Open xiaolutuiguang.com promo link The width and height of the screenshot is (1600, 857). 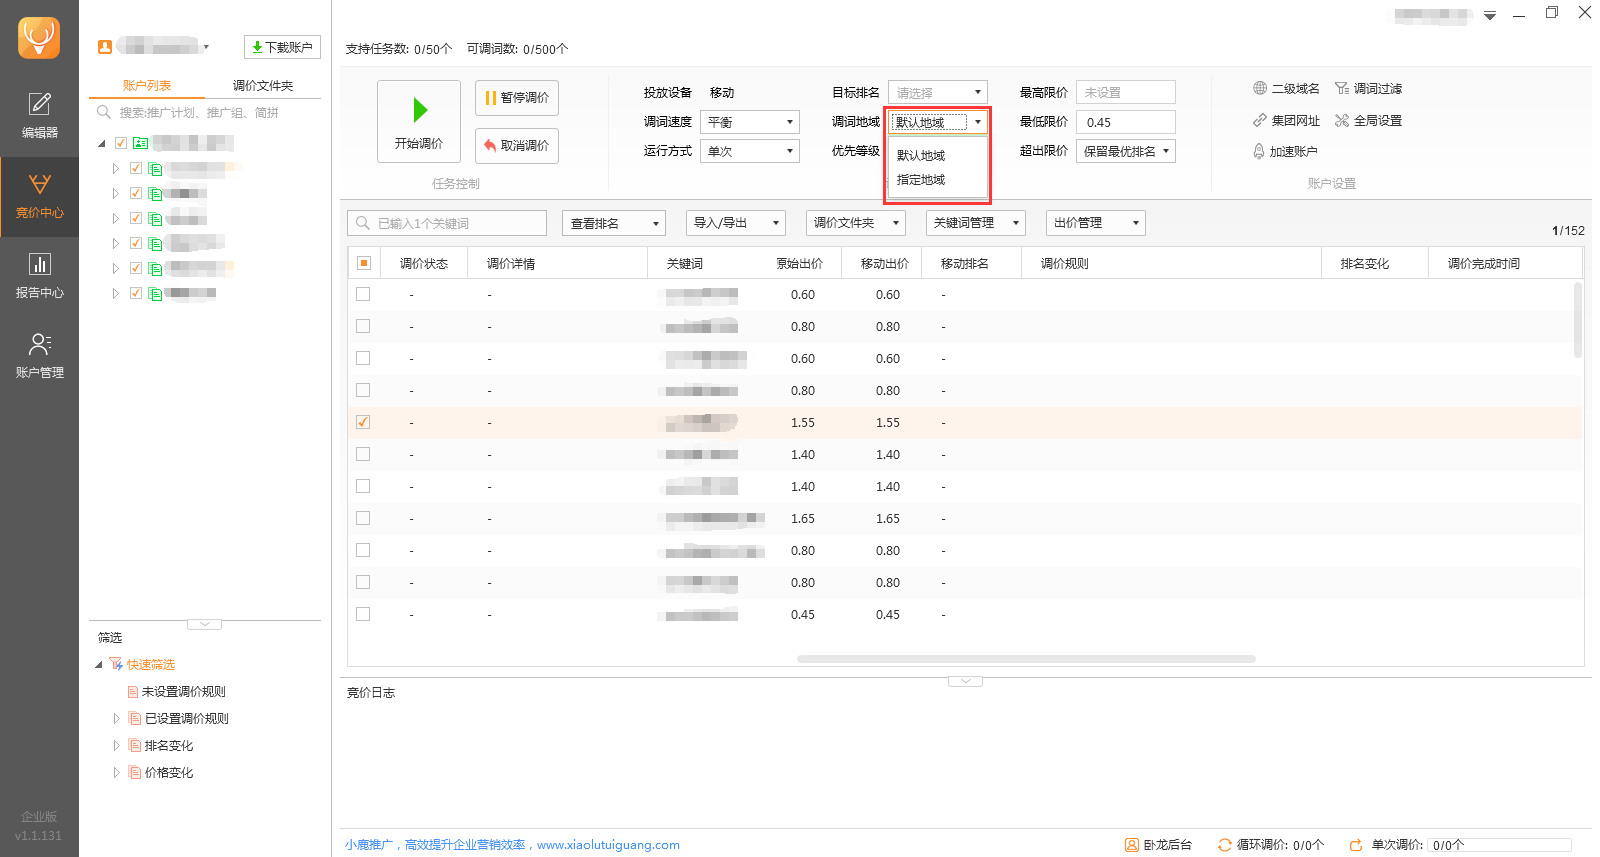click(608, 845)
